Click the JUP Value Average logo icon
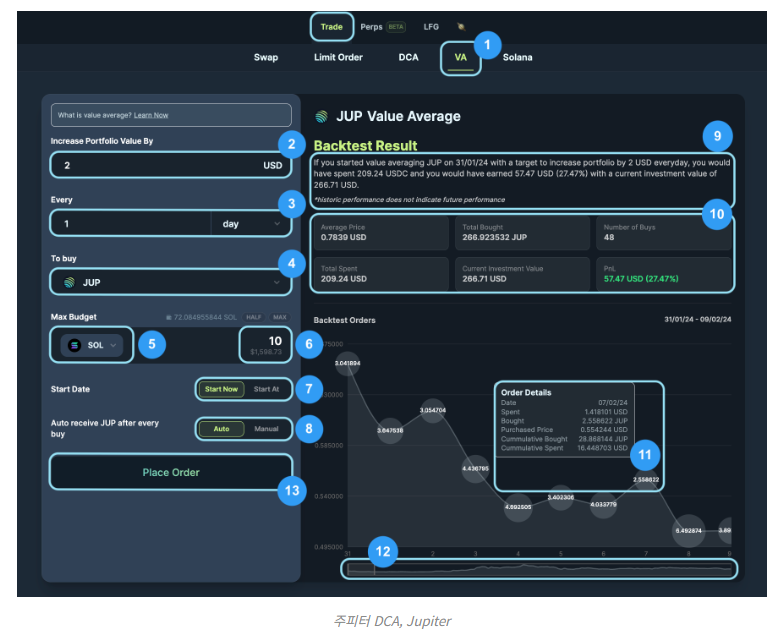 pyautogui.click(x=321, y=117)
